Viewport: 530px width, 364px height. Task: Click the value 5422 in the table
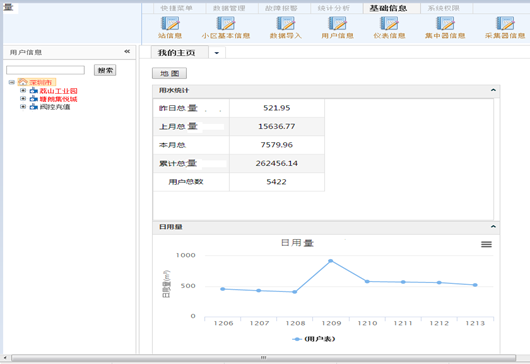(x=276, y=182)
